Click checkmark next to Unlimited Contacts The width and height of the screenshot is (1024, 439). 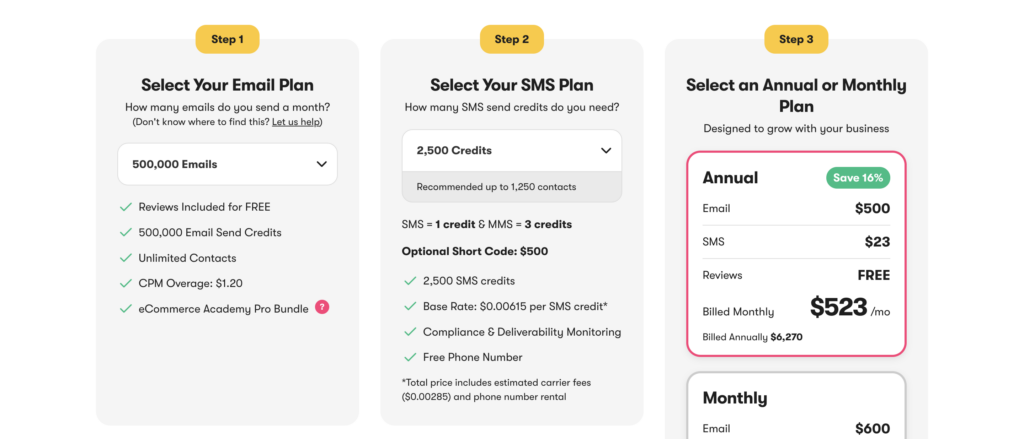(126, 258)
